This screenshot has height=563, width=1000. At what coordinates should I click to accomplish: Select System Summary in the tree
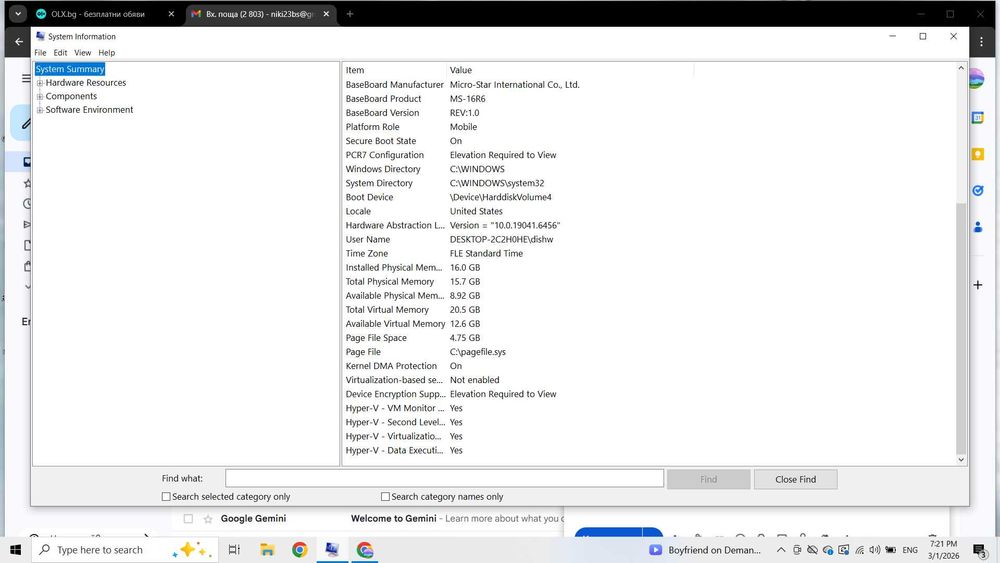point(70,69)
